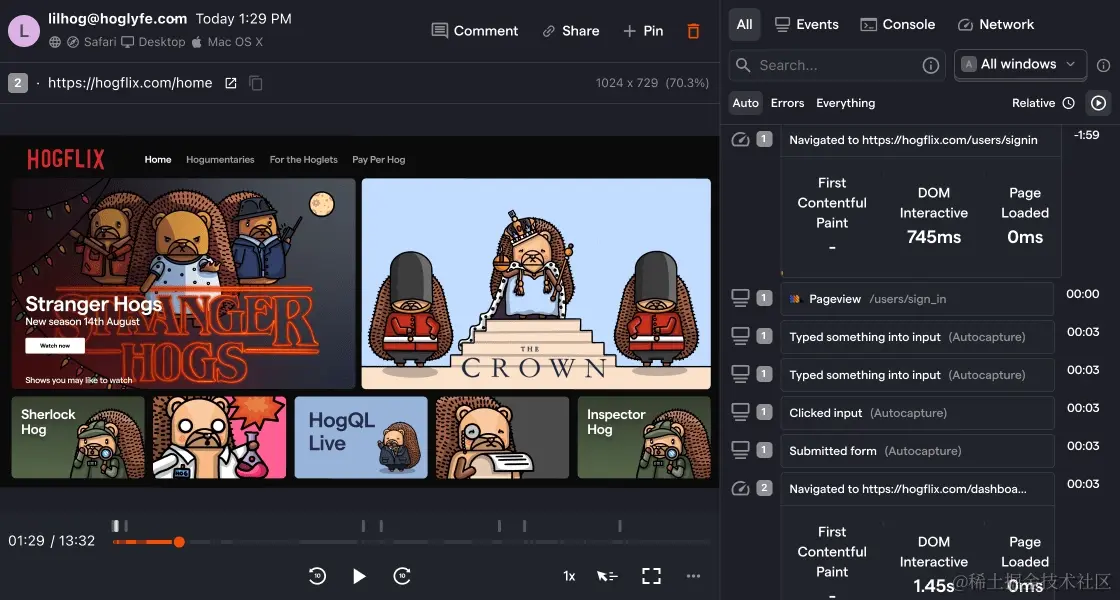Screen dimensions: 1120x600
Task: Click the speedometer icon on signin navigation row
Action: click(x=740, y=139)
